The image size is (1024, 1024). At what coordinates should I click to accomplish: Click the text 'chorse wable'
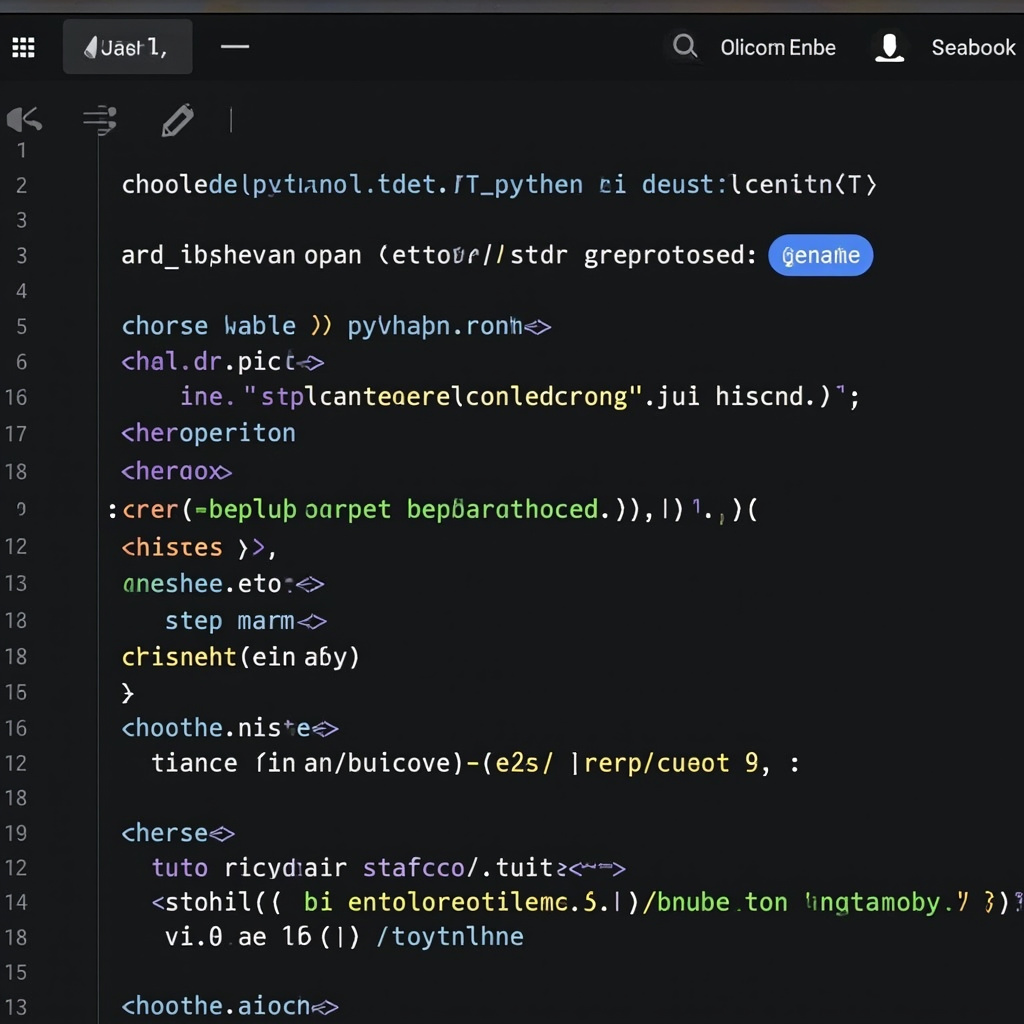[x=208, y=325]
